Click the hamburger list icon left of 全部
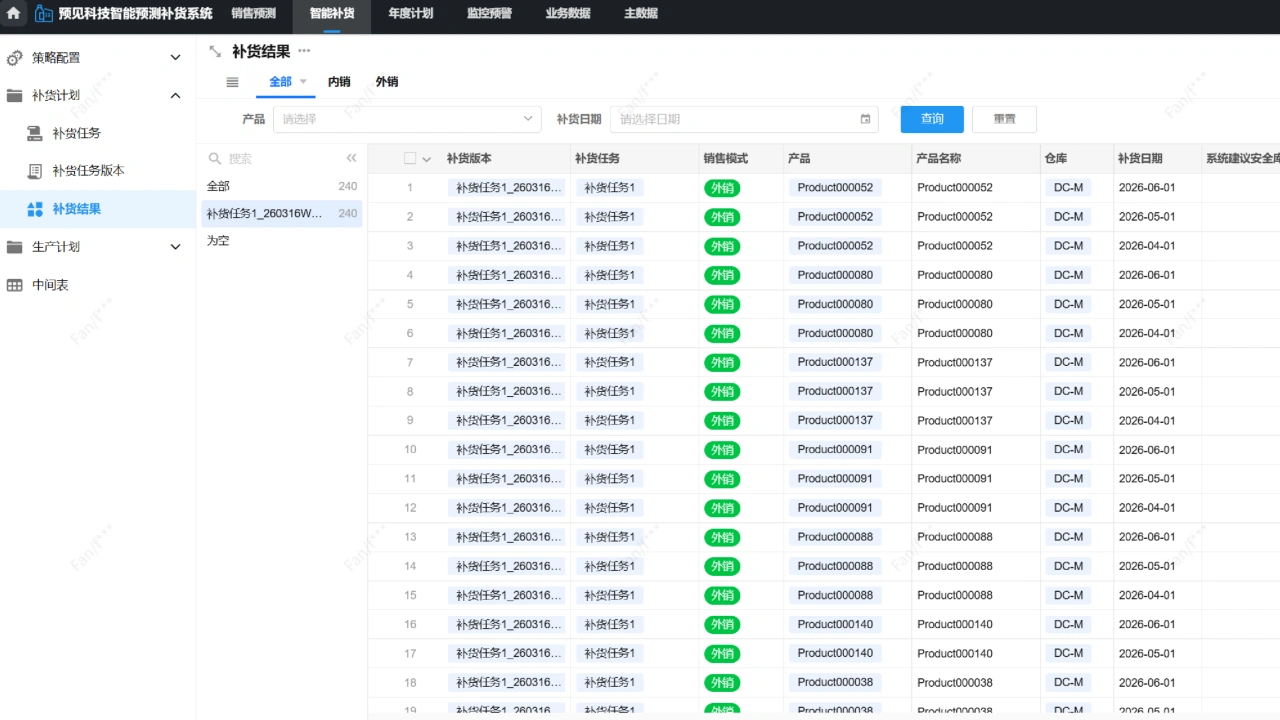The image size is (1280, 720). pyautogui.click(x=232, y=82)
